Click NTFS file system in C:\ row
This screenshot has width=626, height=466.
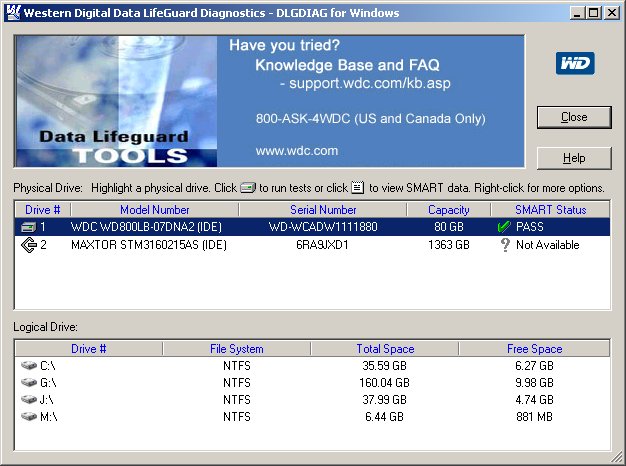pos(237,365)
